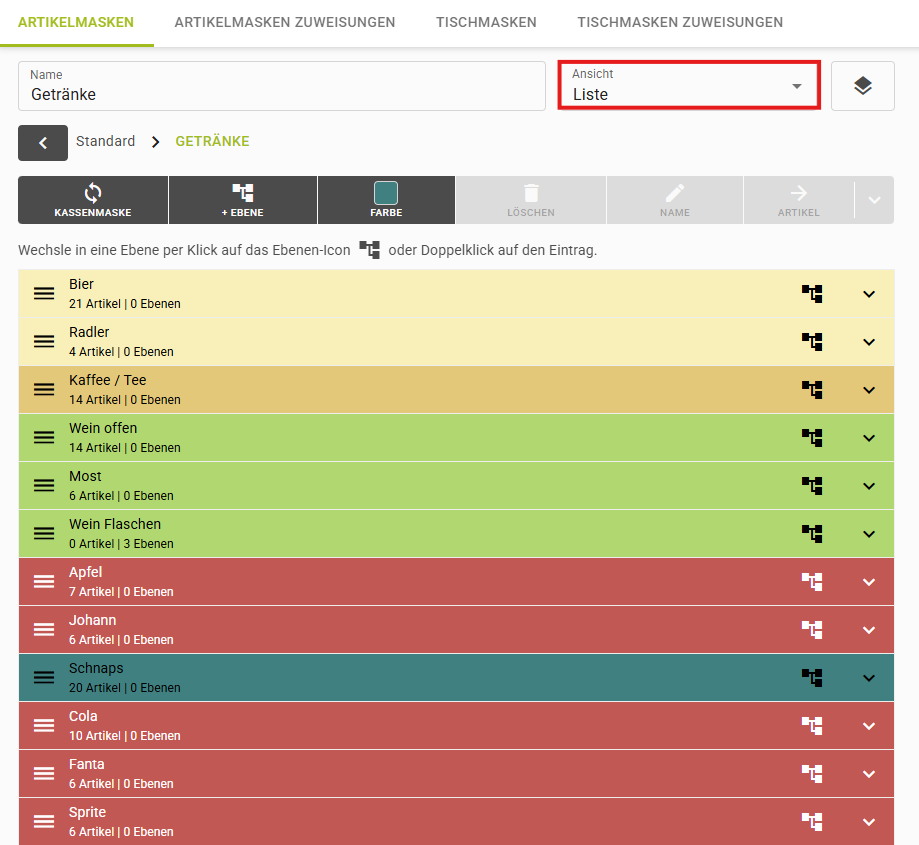919x845 pixels.
Task: Open the level icon for Bier
Action: (x=812, y=294)
